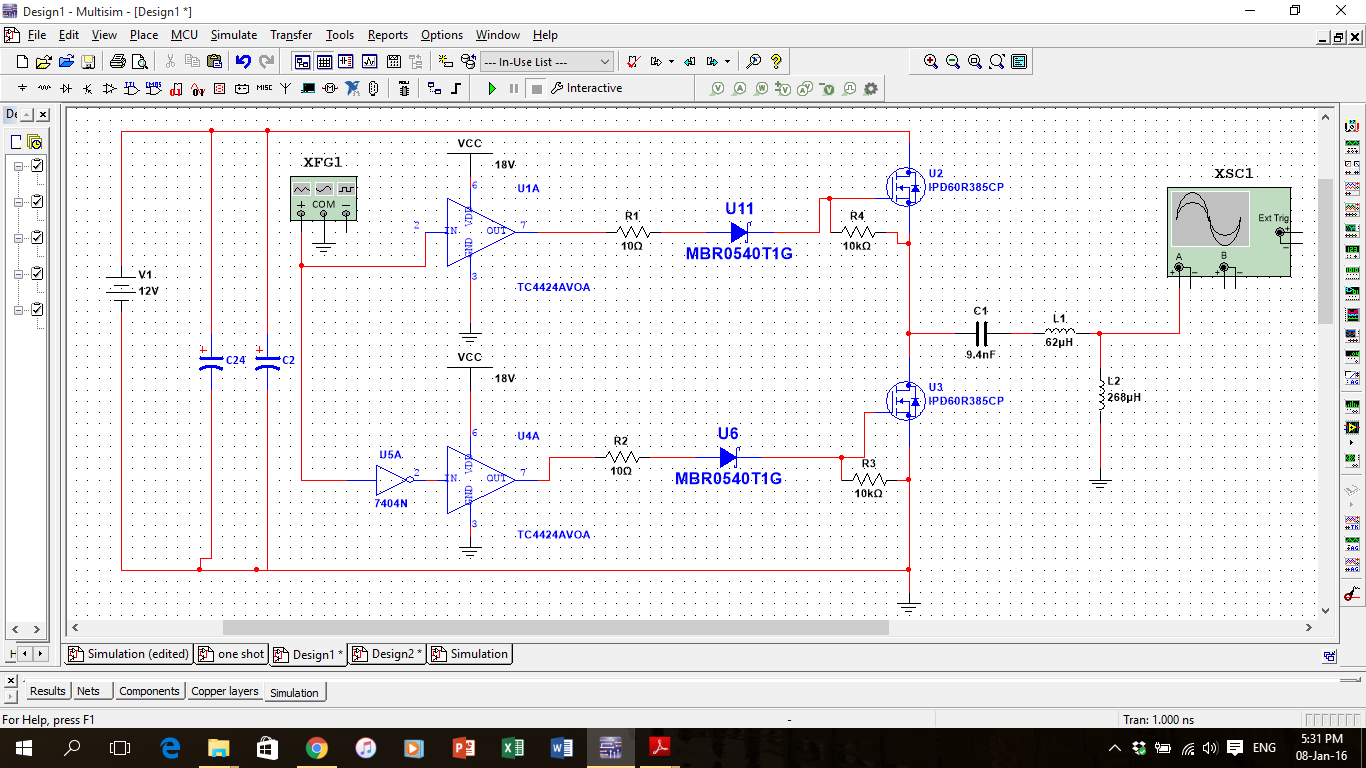Place a Bus on the schematic
Screen dimensions: 1366x768
pos(456,88)
